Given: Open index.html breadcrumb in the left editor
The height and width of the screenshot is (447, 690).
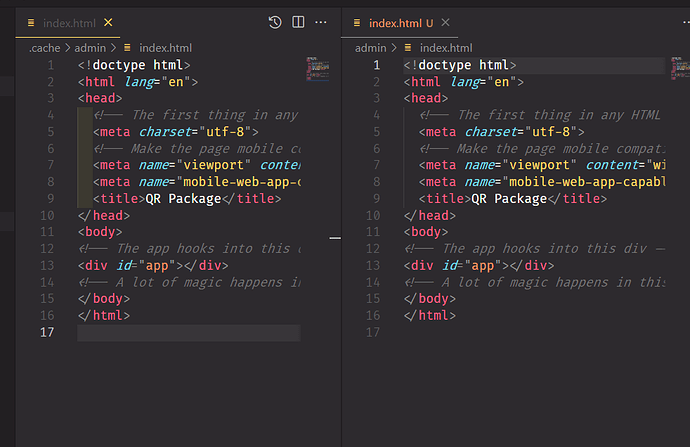Looking at the screenshot, I should 165,47.
